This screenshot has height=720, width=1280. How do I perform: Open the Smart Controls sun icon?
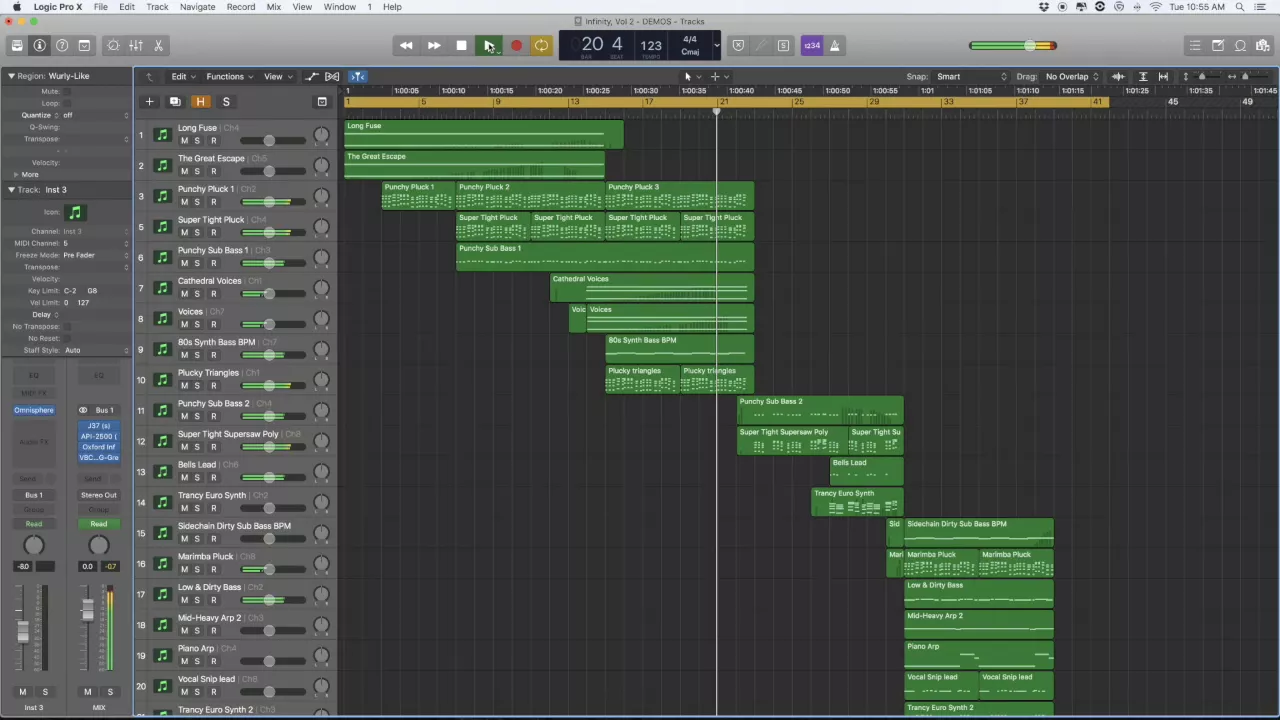point(113,45)
